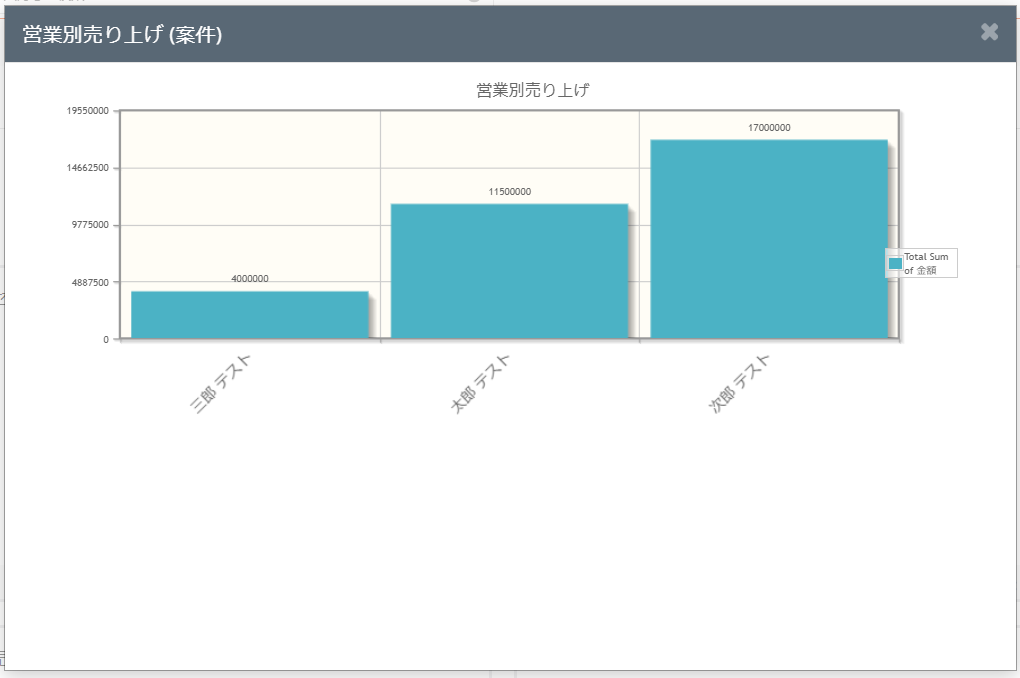Click the 太郎 テスト bar in the chart
1020x678 pixels.
509,271
